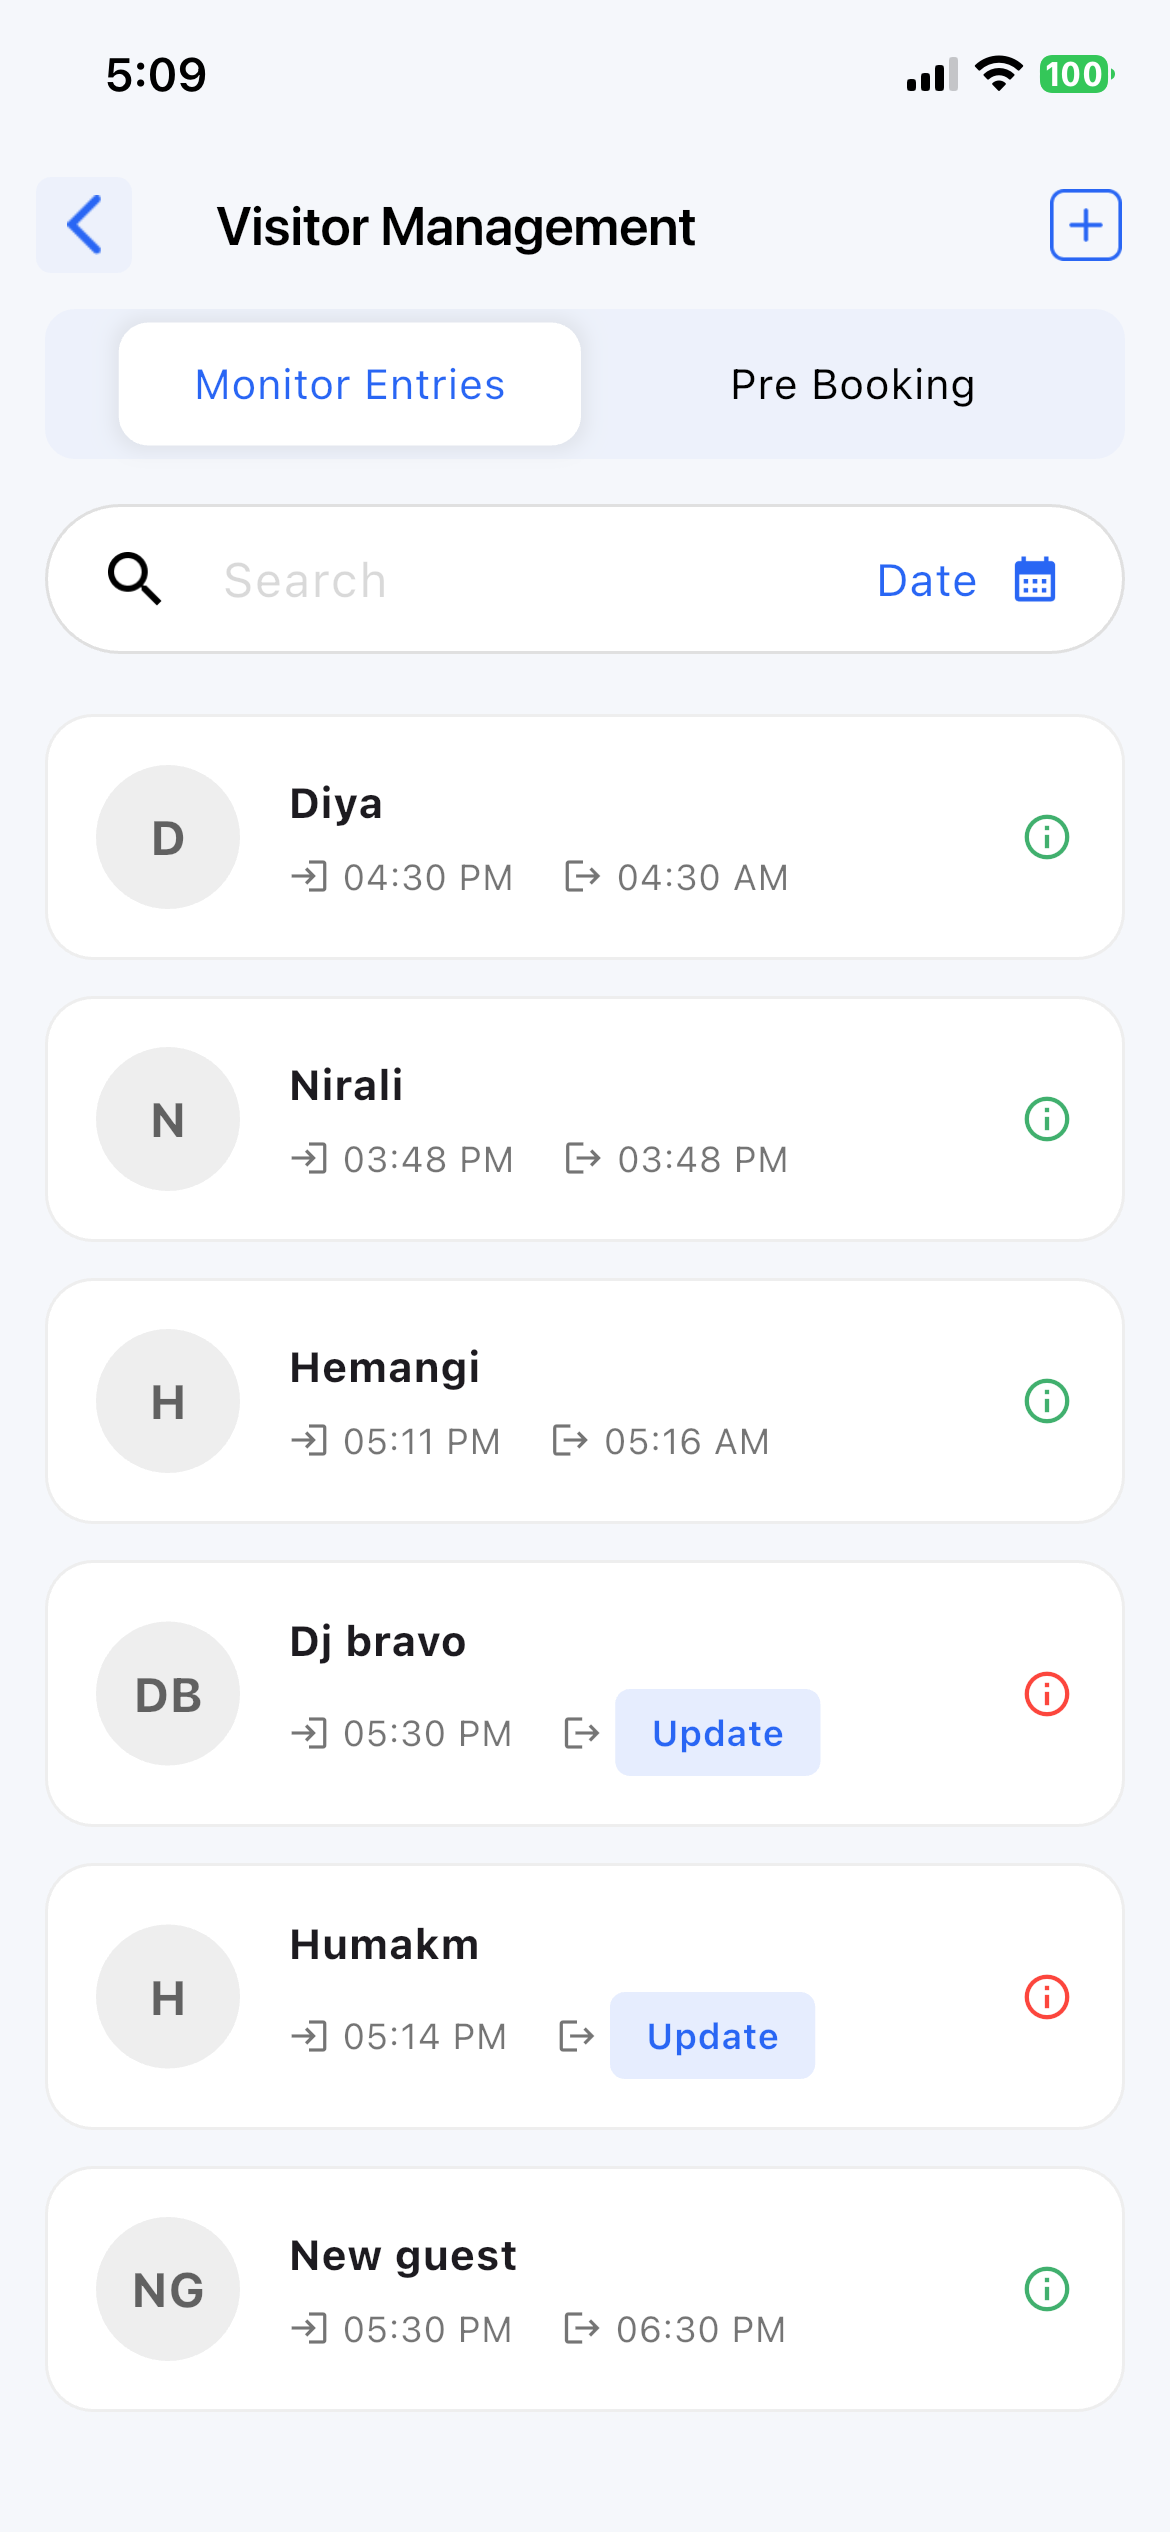Focus the Search input field
The image size is (1170, 2532).
point(520,581)
